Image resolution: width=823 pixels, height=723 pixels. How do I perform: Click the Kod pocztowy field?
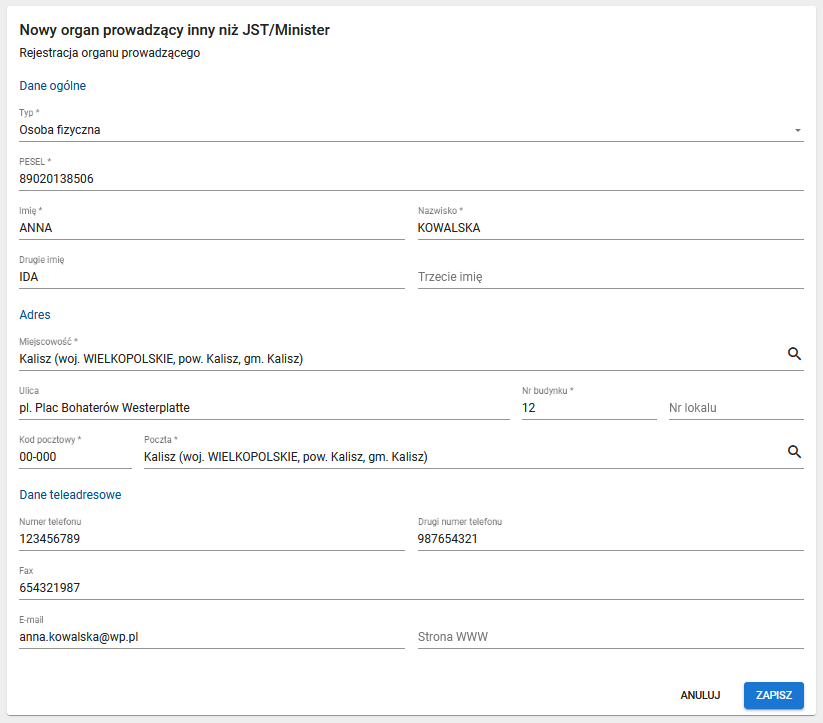(75, 457)
